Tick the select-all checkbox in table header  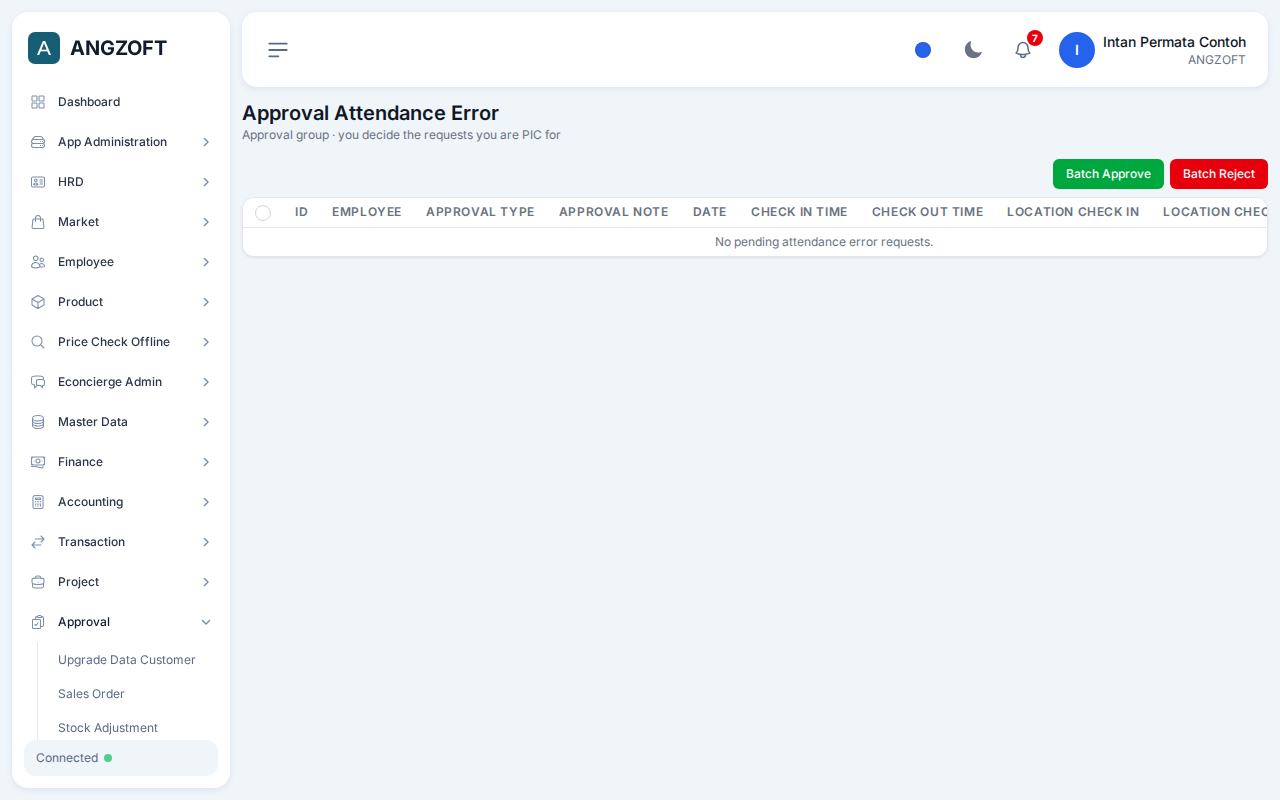[263, 213]
